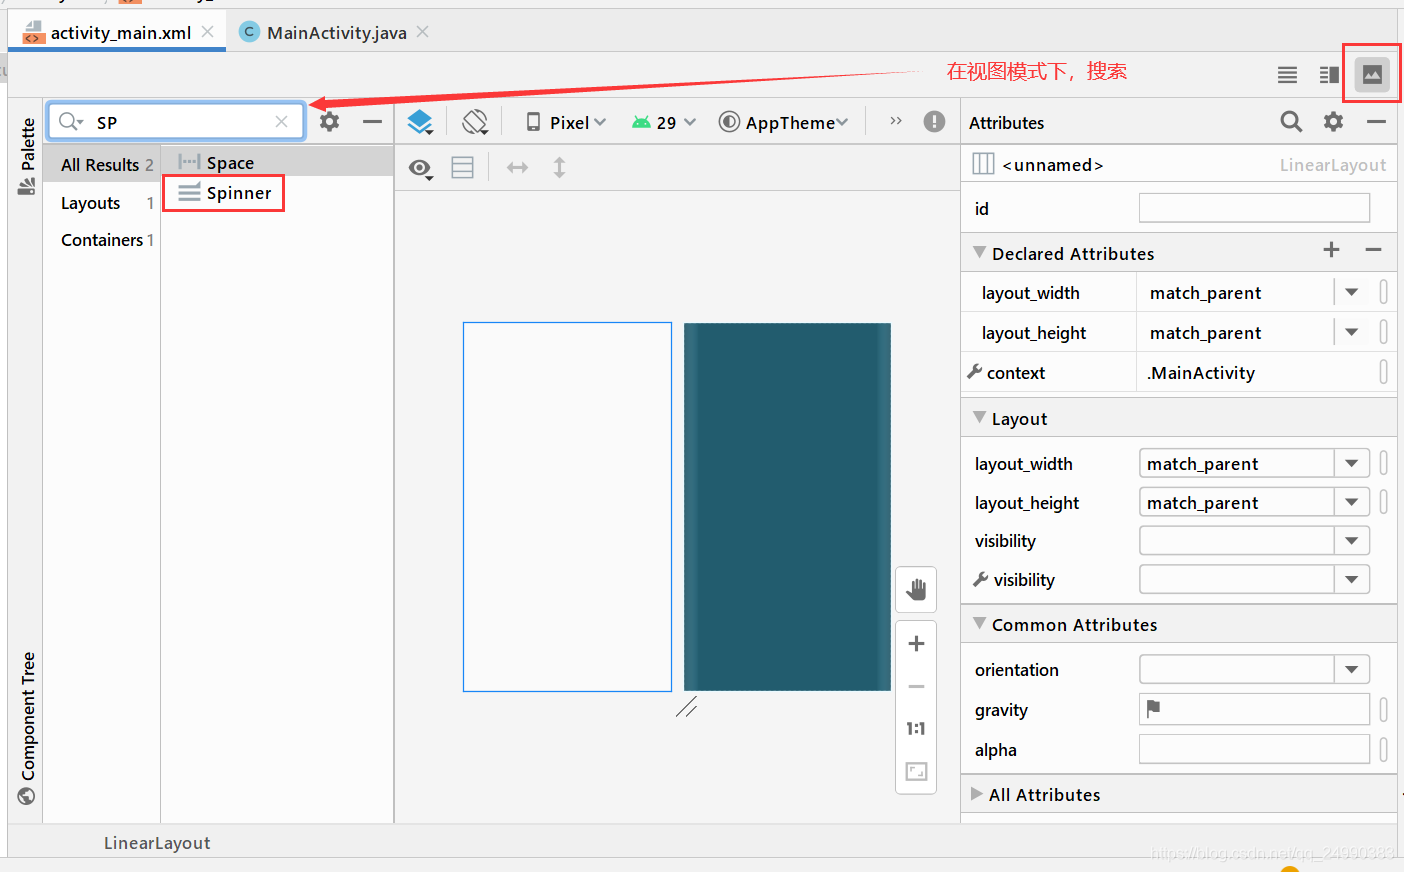
Task: Clear the palette search text
Action: click(x=282, y=121)
